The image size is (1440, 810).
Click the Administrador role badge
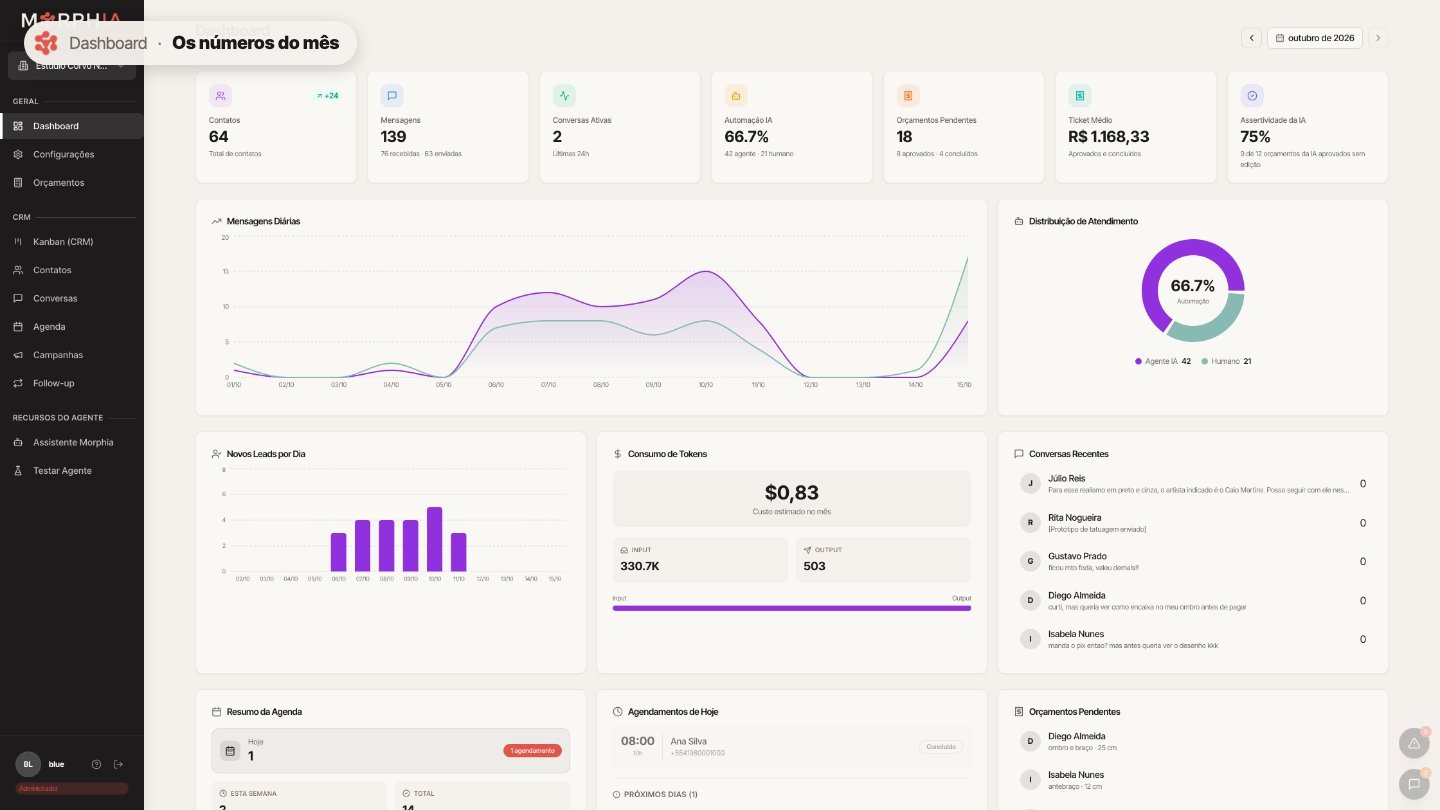pos(71,789)
